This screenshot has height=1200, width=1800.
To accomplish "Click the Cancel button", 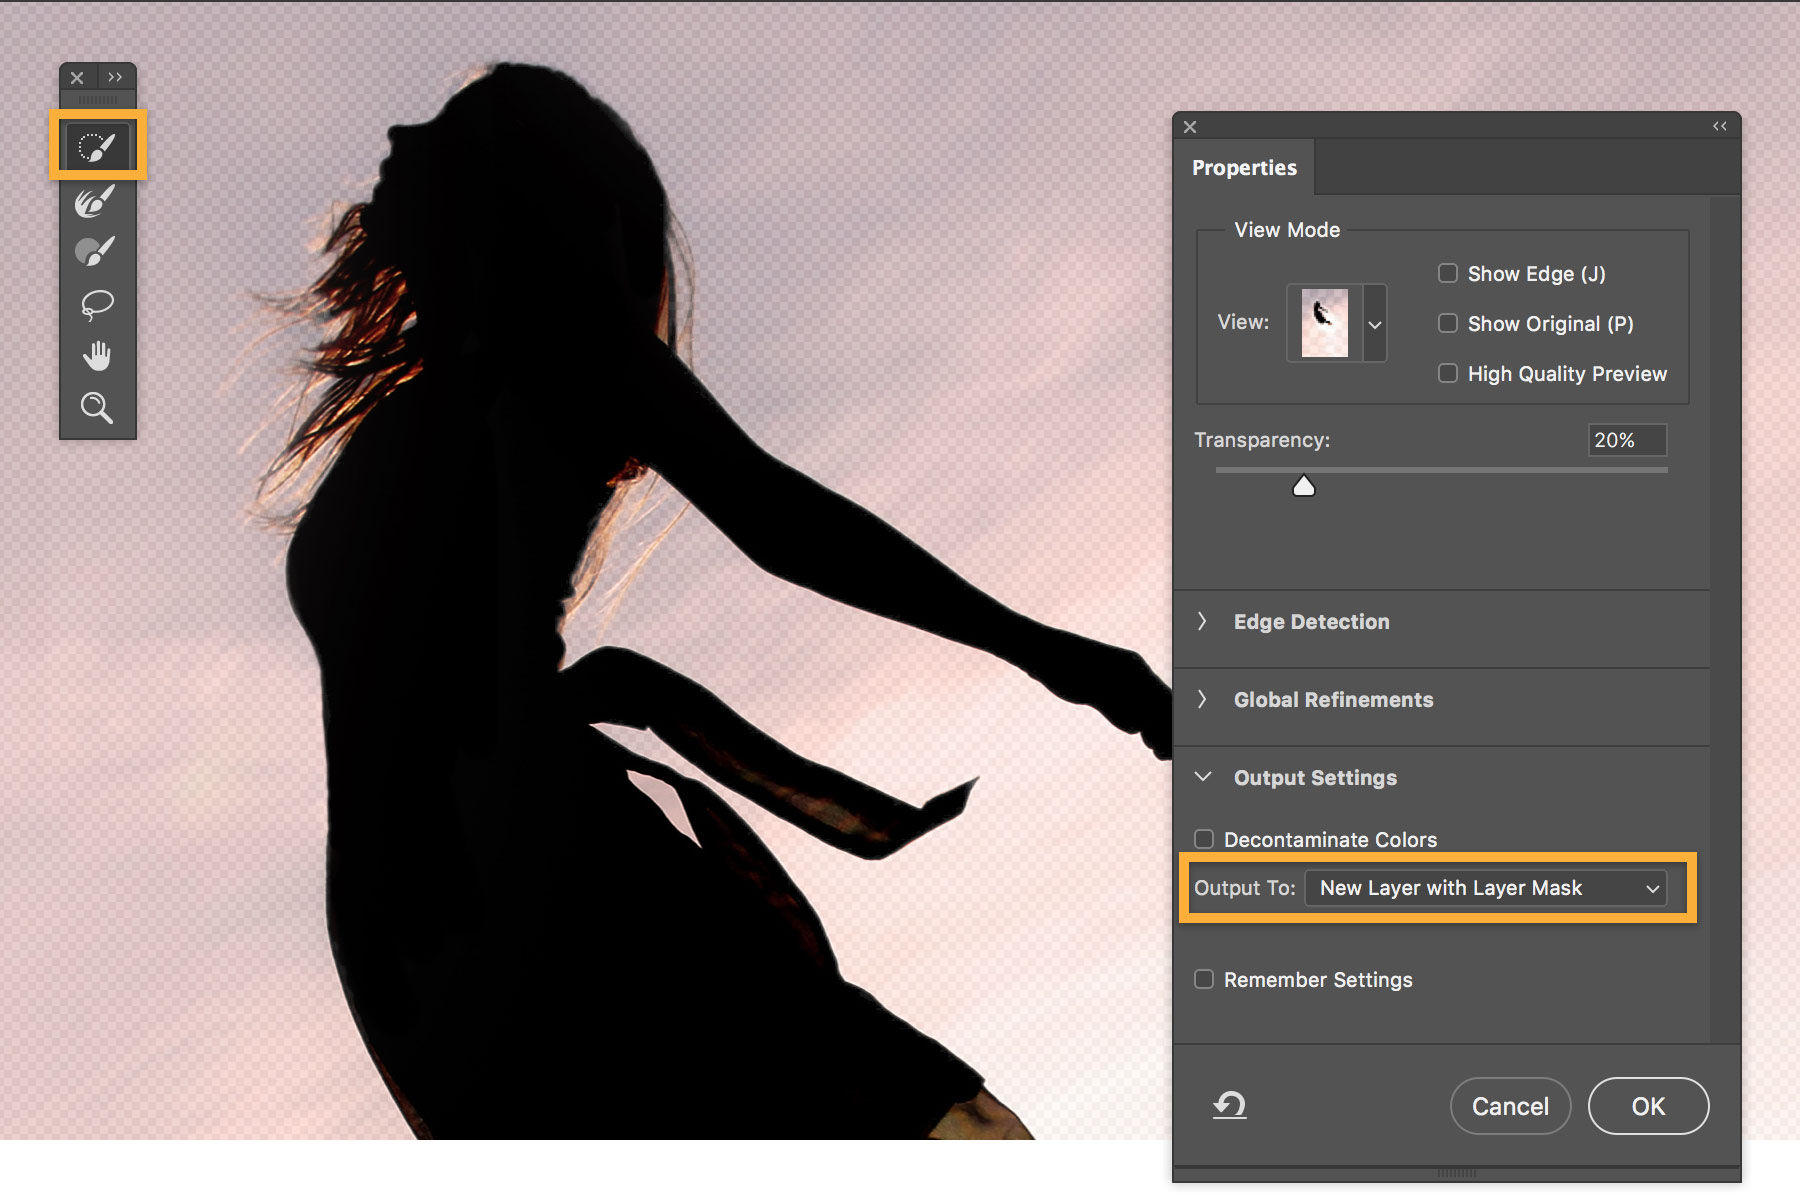I will 1510,1106.
